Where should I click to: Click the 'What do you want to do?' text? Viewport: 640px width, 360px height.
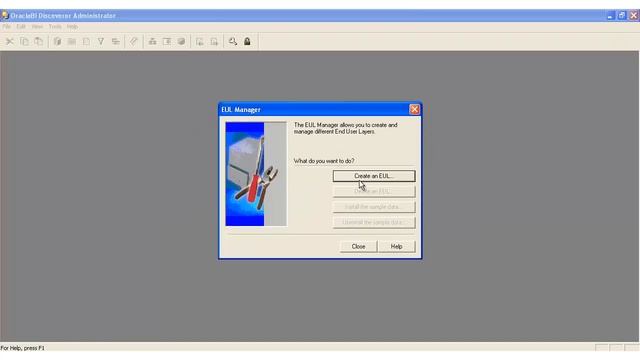pyautogui.click(x=324, y=161)
